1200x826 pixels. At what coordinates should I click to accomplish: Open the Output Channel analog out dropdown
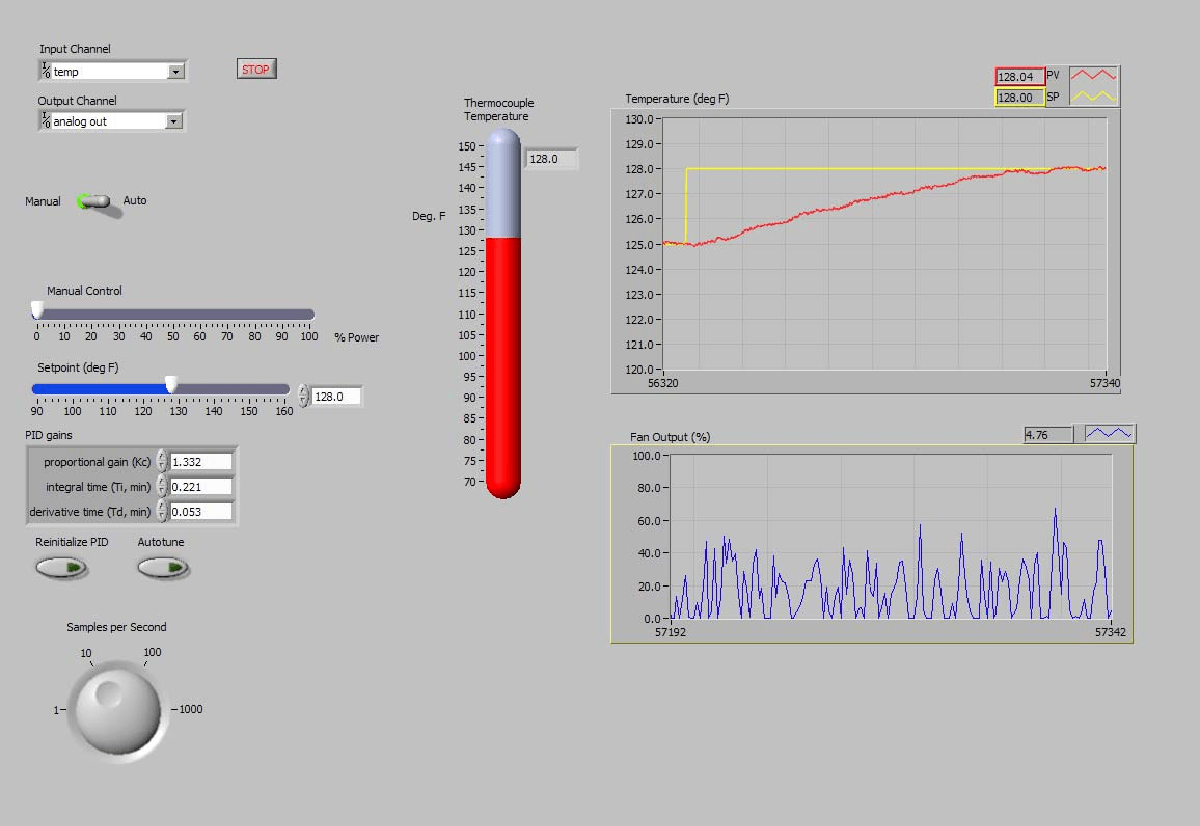[x=174, y=122]
